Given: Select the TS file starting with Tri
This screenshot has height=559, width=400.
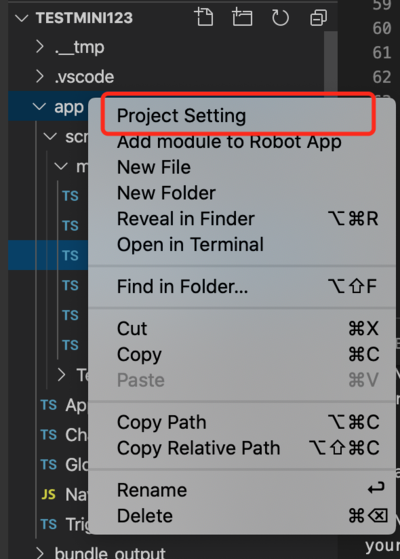Looking at the screenshot, I should [64, 524].
